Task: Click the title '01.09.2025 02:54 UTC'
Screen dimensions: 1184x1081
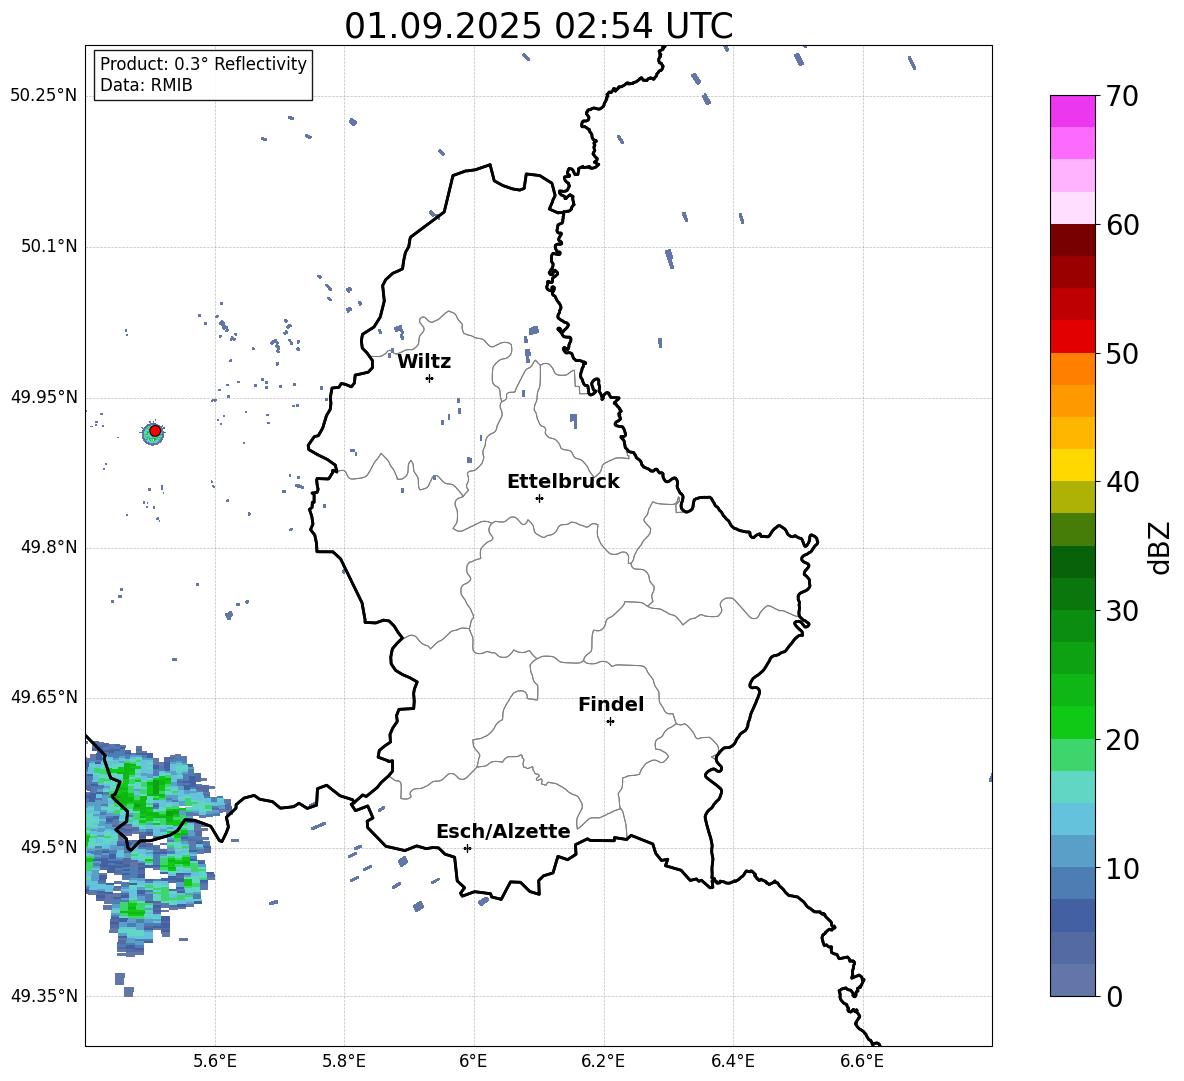Action: 538,26
